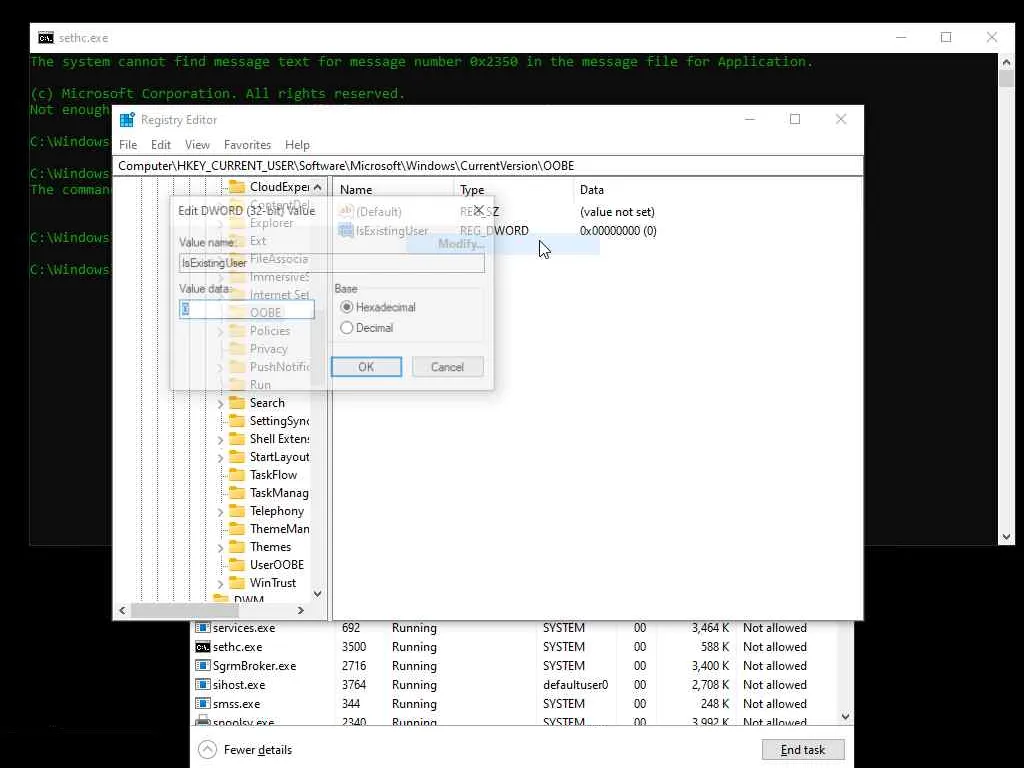Open the File menu in Registry Editor
This screenshot has height=768, width=1024.
pyautogui.click(x=127, y=145)
